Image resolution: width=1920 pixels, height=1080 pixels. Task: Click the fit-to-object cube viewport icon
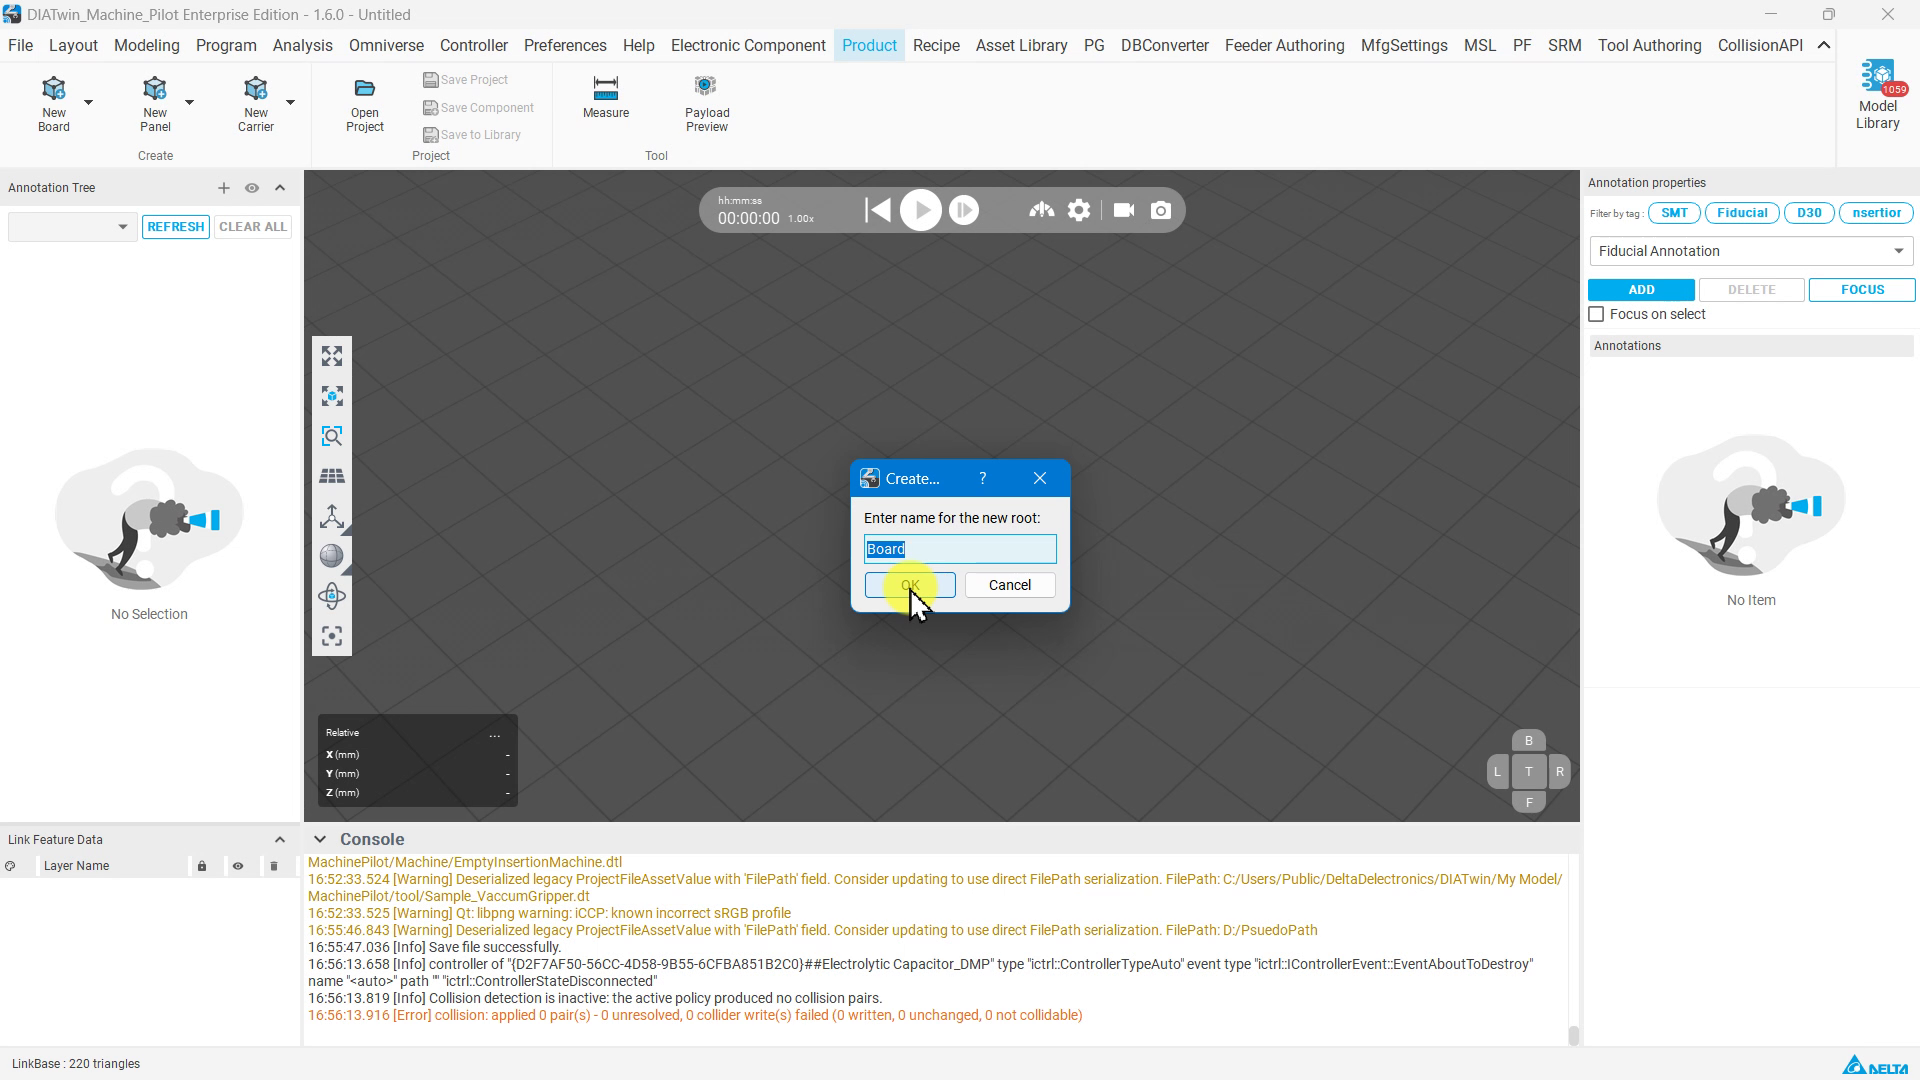(x=332, y=396)
